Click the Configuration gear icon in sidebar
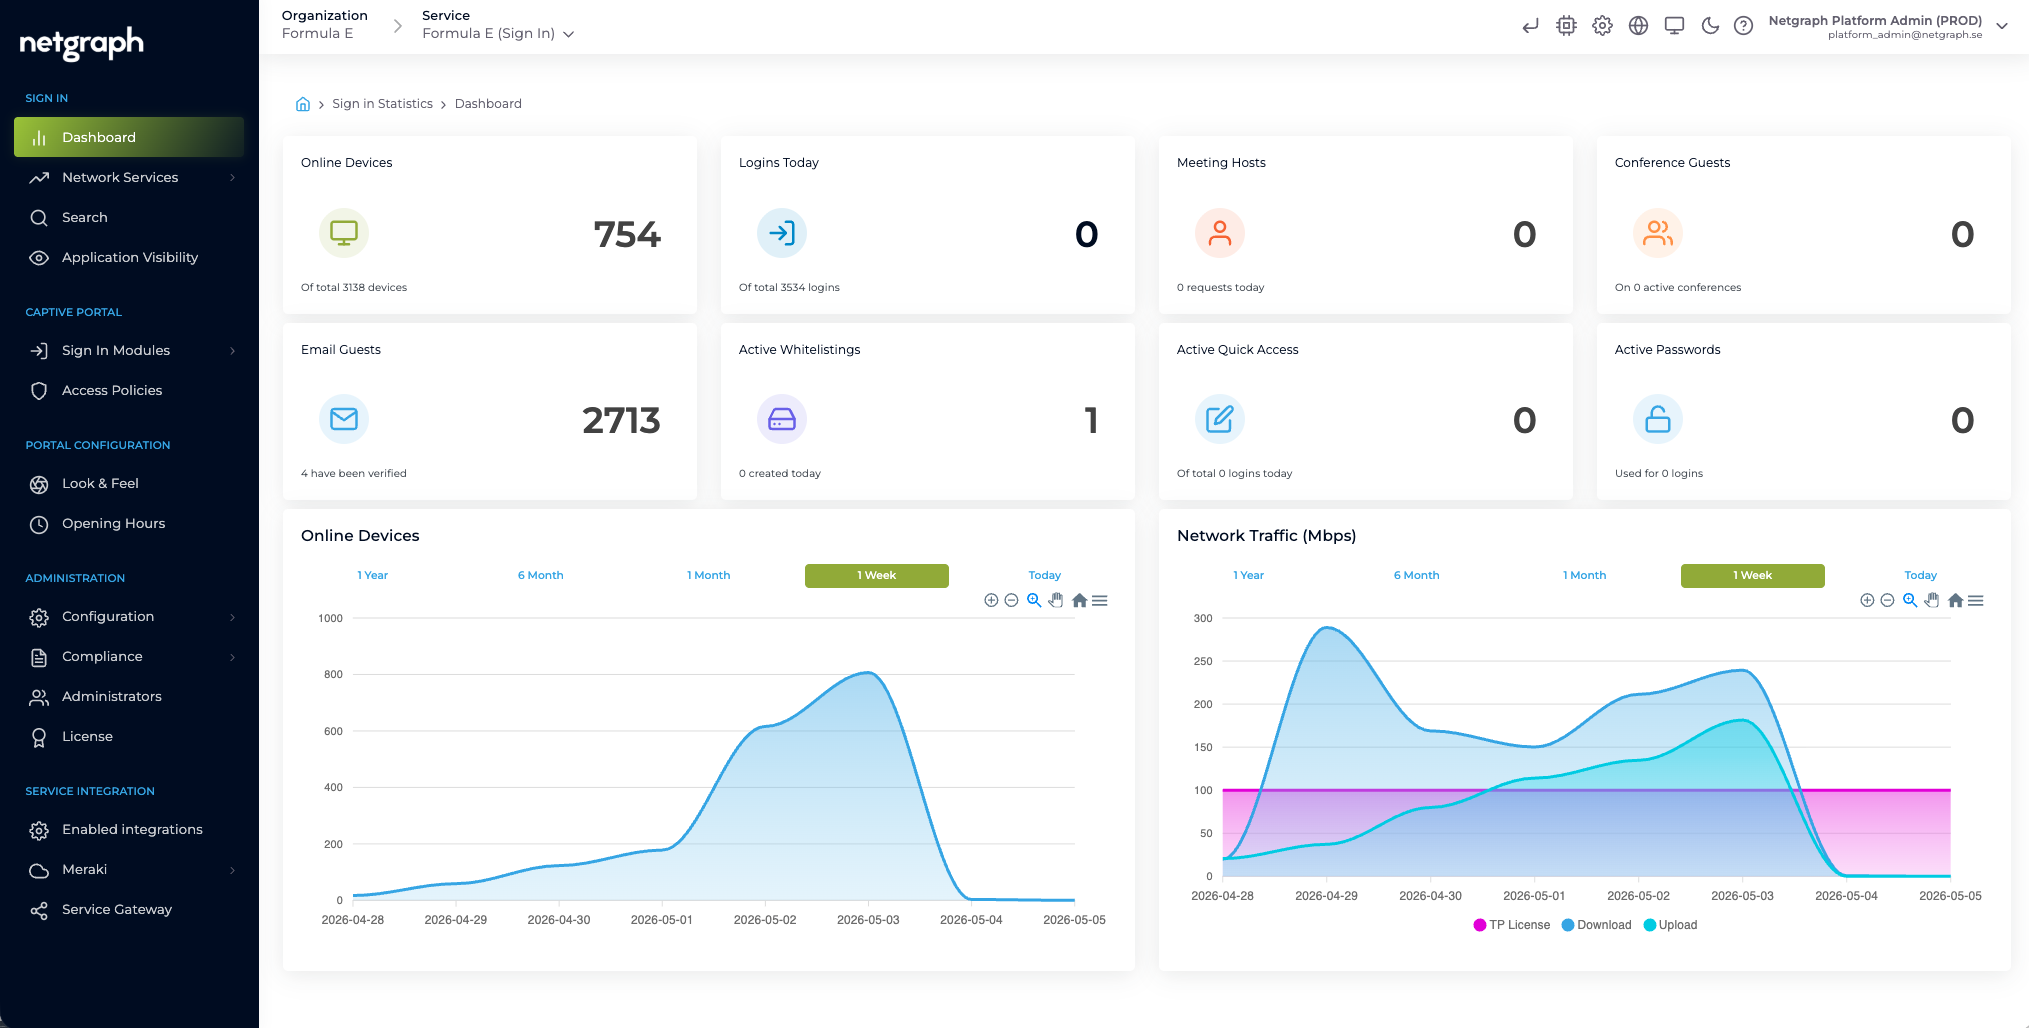Viewport: 2029px width, 1028px height. [x=39, y=617]
